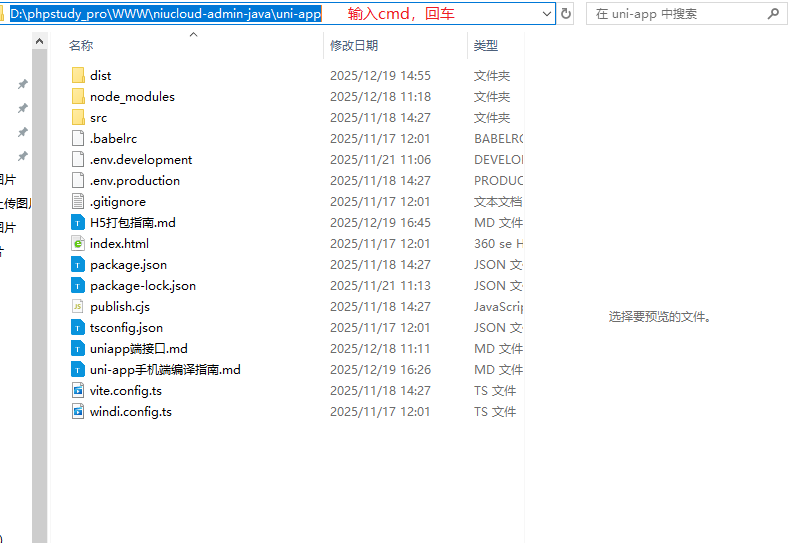Click the BABELRC type of .babelrc
This screenshot has width=801, height=543.
click(x=498, y=138)
